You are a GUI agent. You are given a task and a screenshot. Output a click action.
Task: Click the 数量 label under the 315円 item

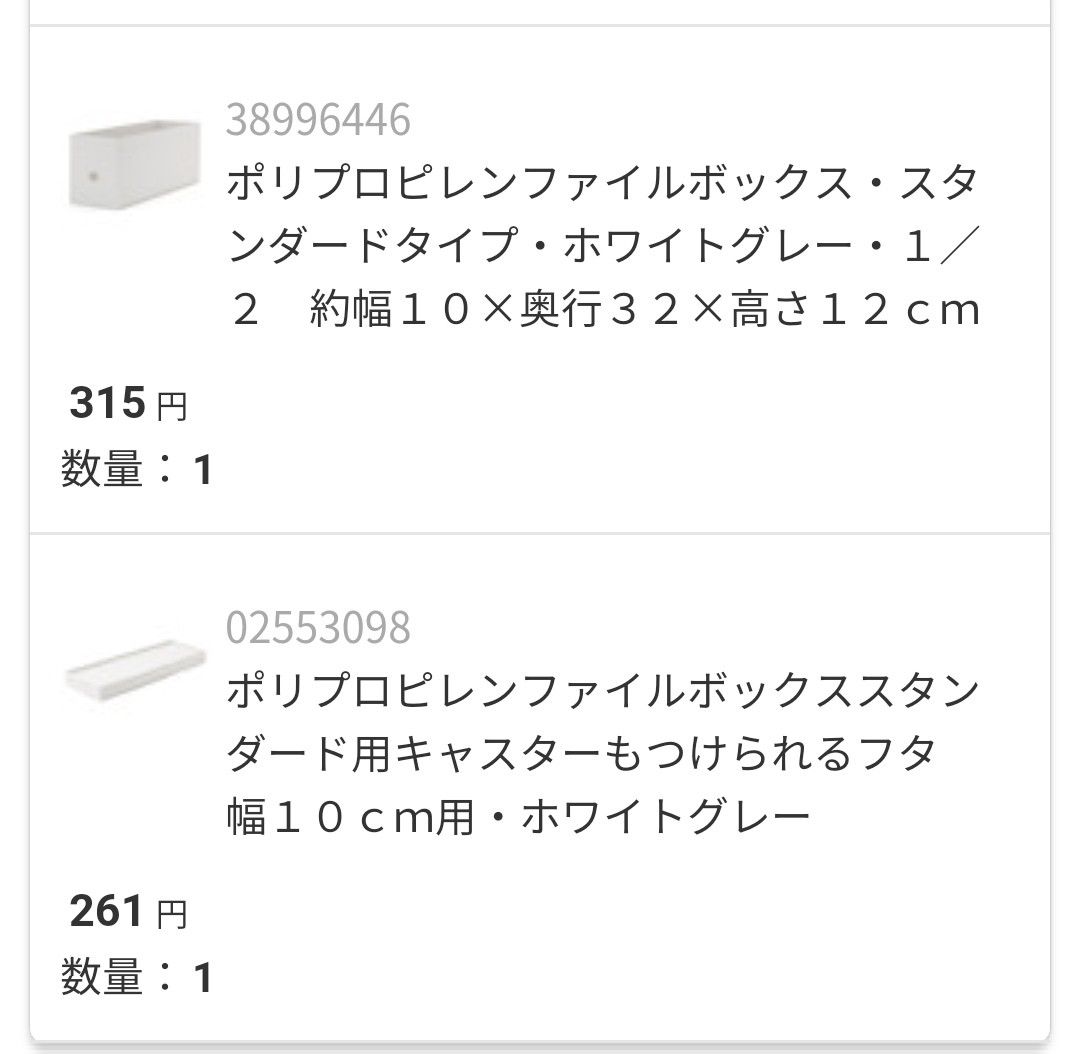[102, 469]
